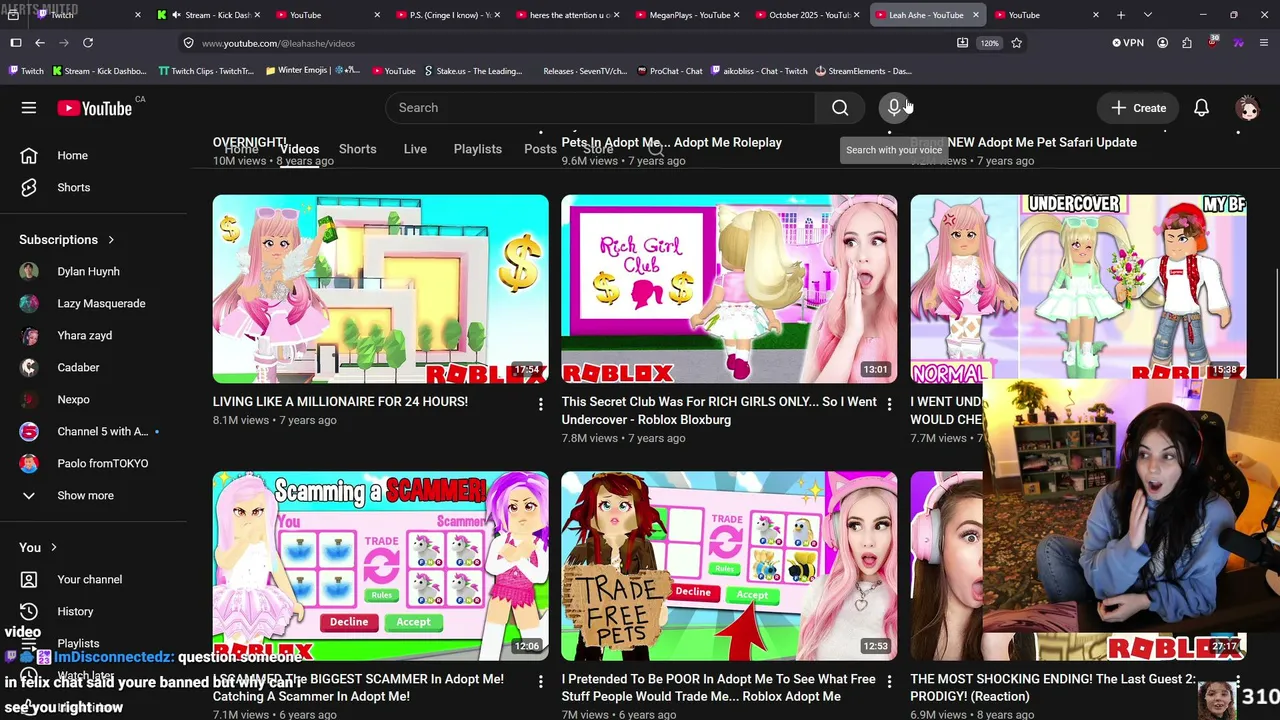Open action menu for BIGGEST SCAMMER video
This screenshot has width=1280, height=720.
[540, 681]
